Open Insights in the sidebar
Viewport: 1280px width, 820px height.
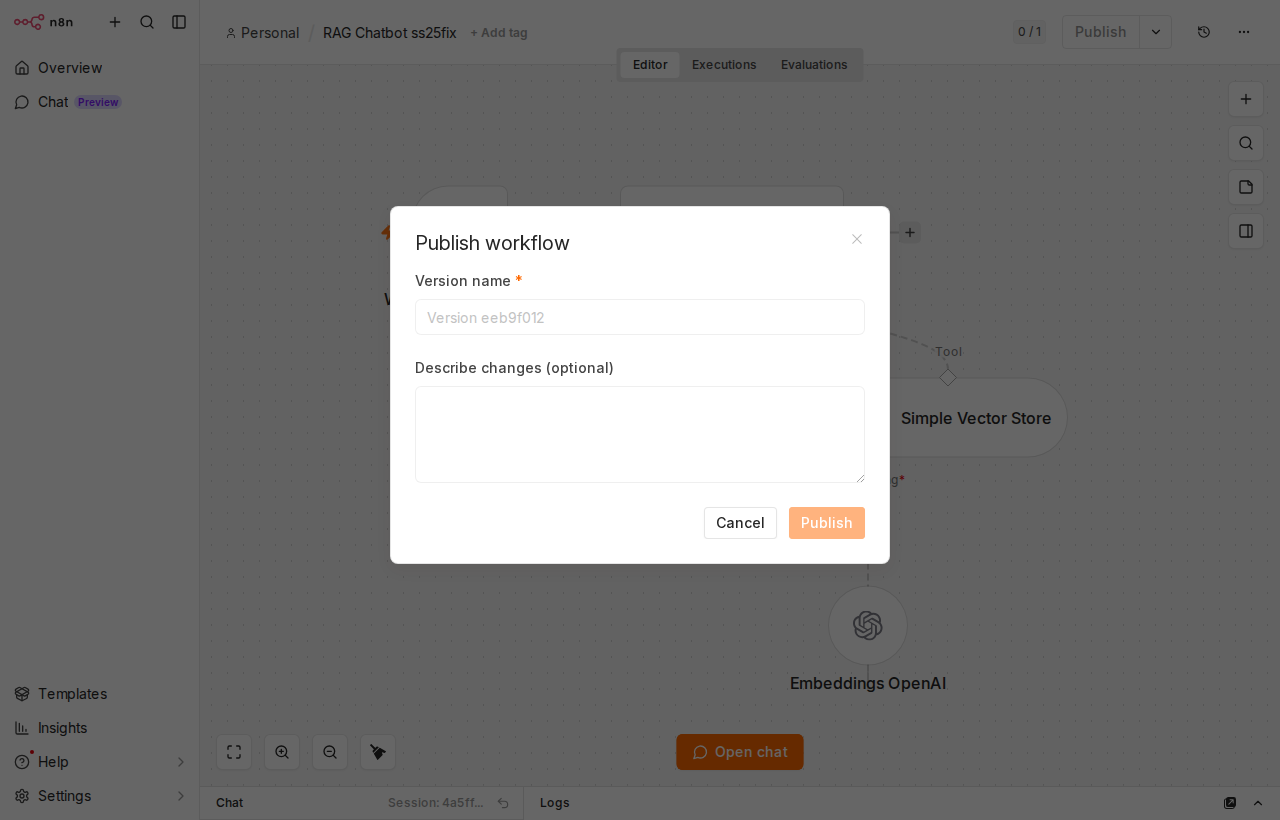click(x=100, y=728)
